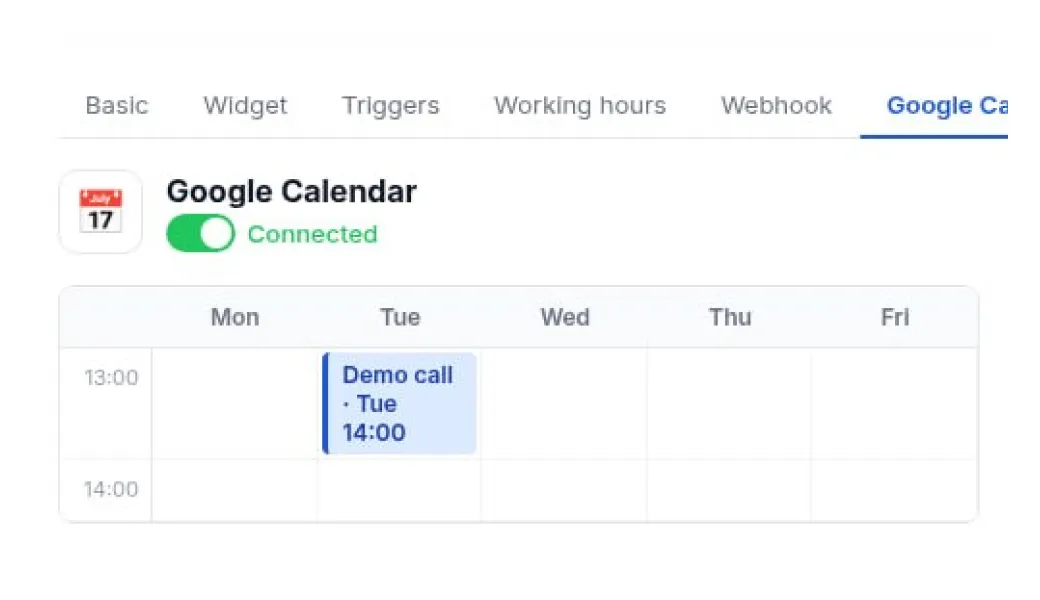Click the empty Monday 13:00 slot
Image resolution: width=1040 pixels, height=600 pixels.
(235, 403)
